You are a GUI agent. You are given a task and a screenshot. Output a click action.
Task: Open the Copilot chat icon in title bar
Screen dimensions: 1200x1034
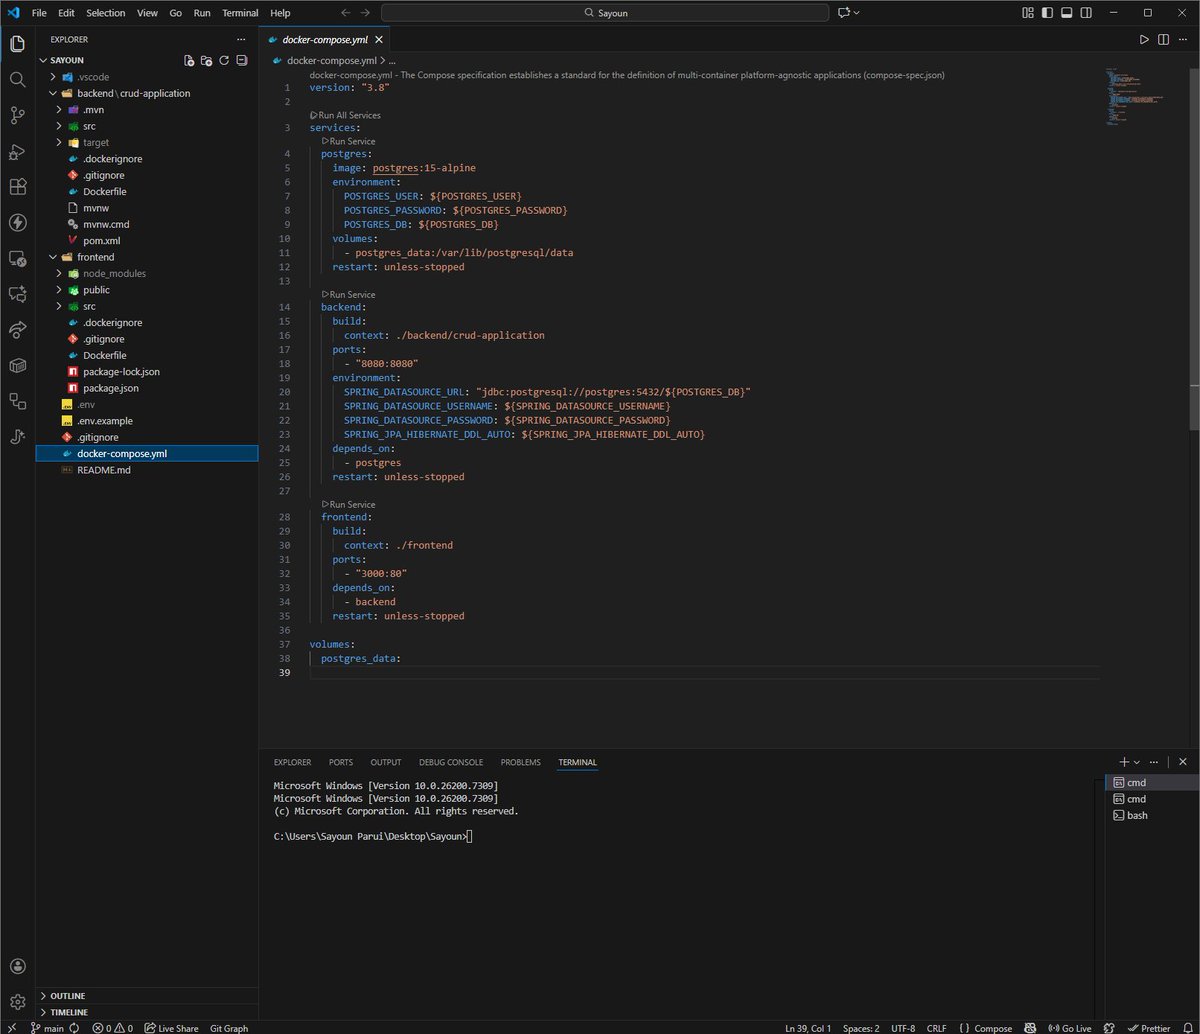845,13
